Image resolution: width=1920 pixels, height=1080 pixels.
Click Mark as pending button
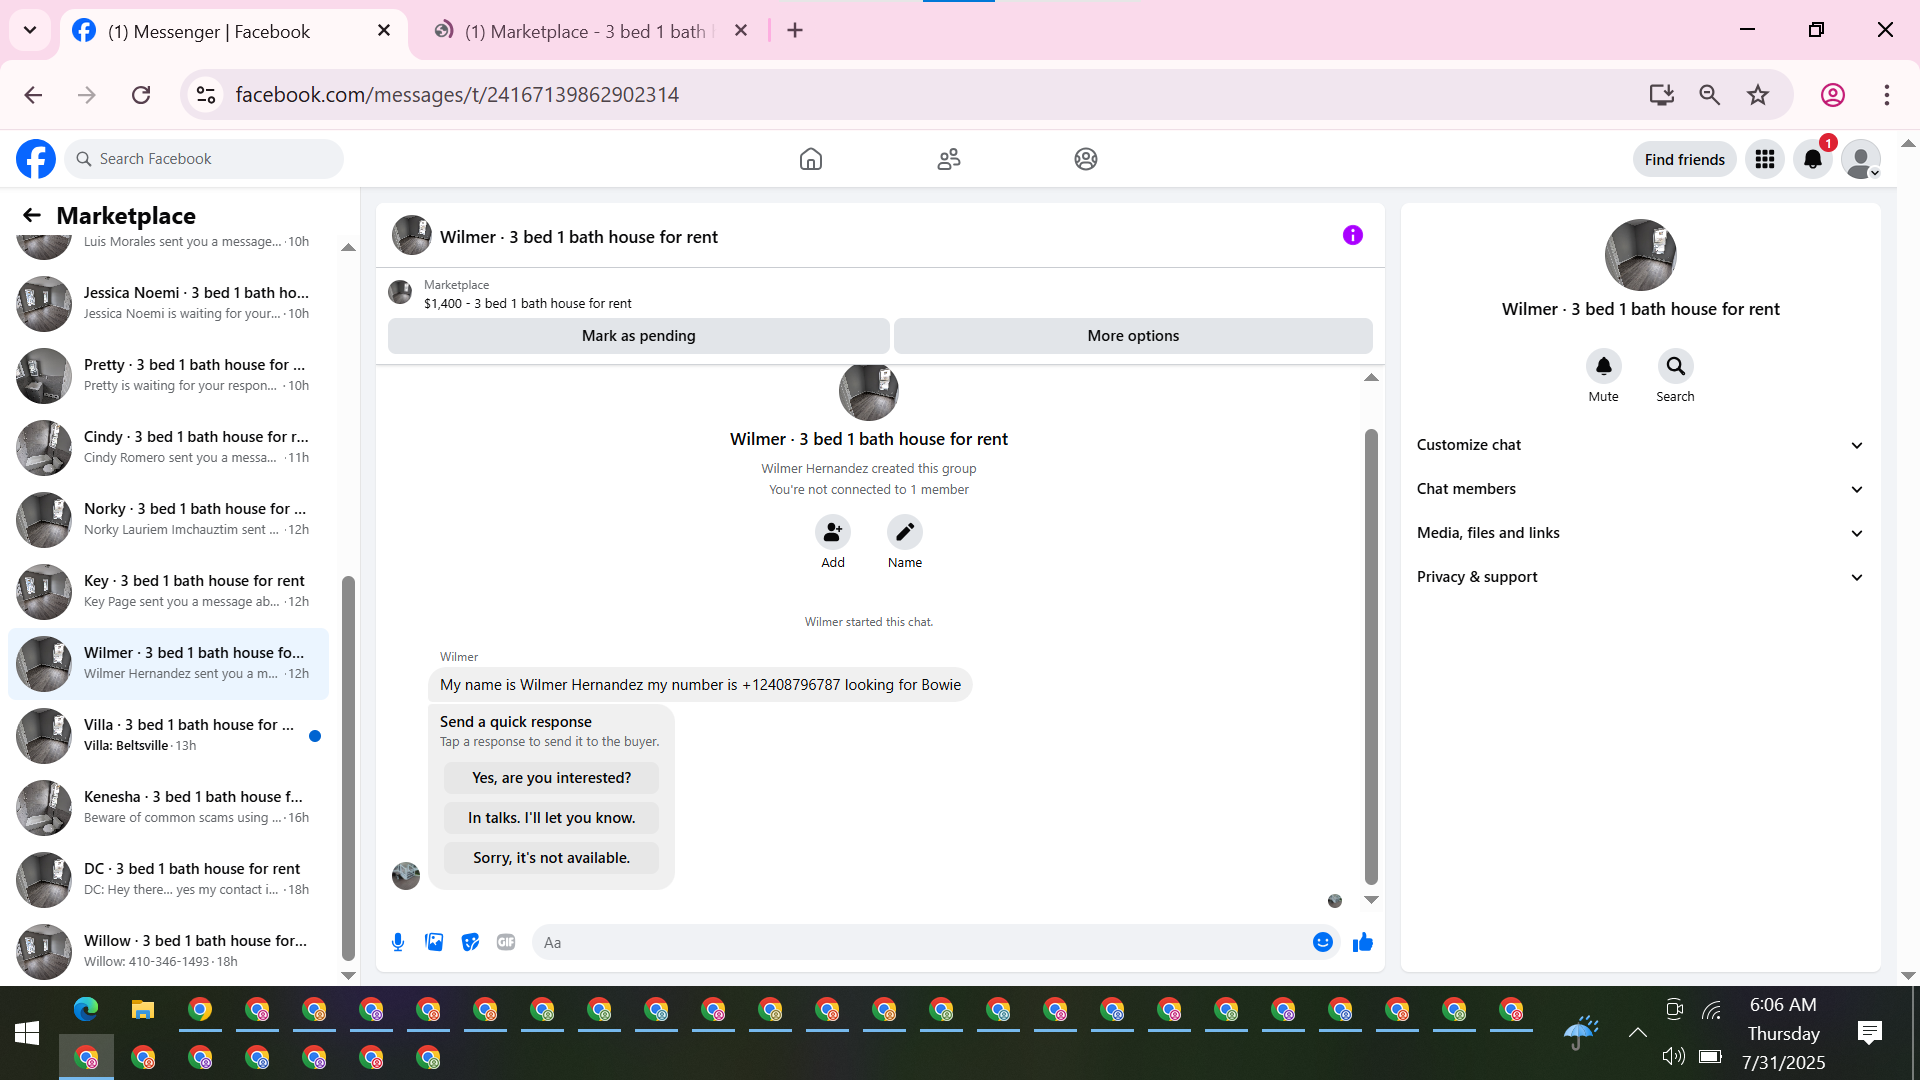[638, 336]
